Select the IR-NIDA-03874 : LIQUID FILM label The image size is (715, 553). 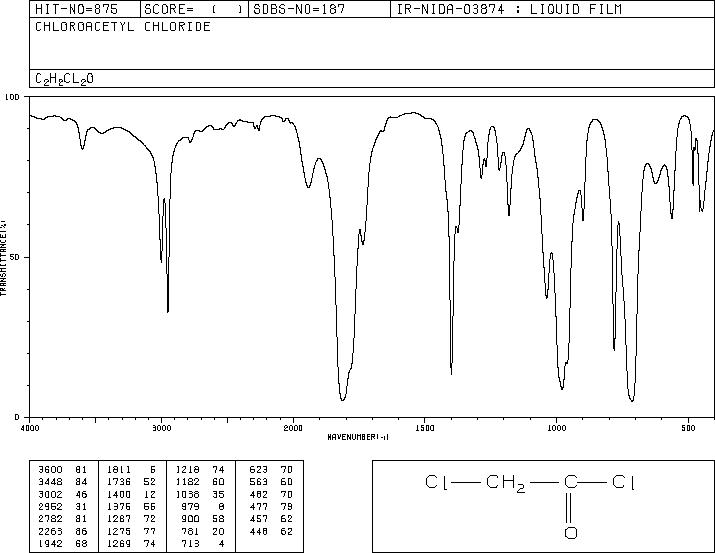(x=509, y=9)
